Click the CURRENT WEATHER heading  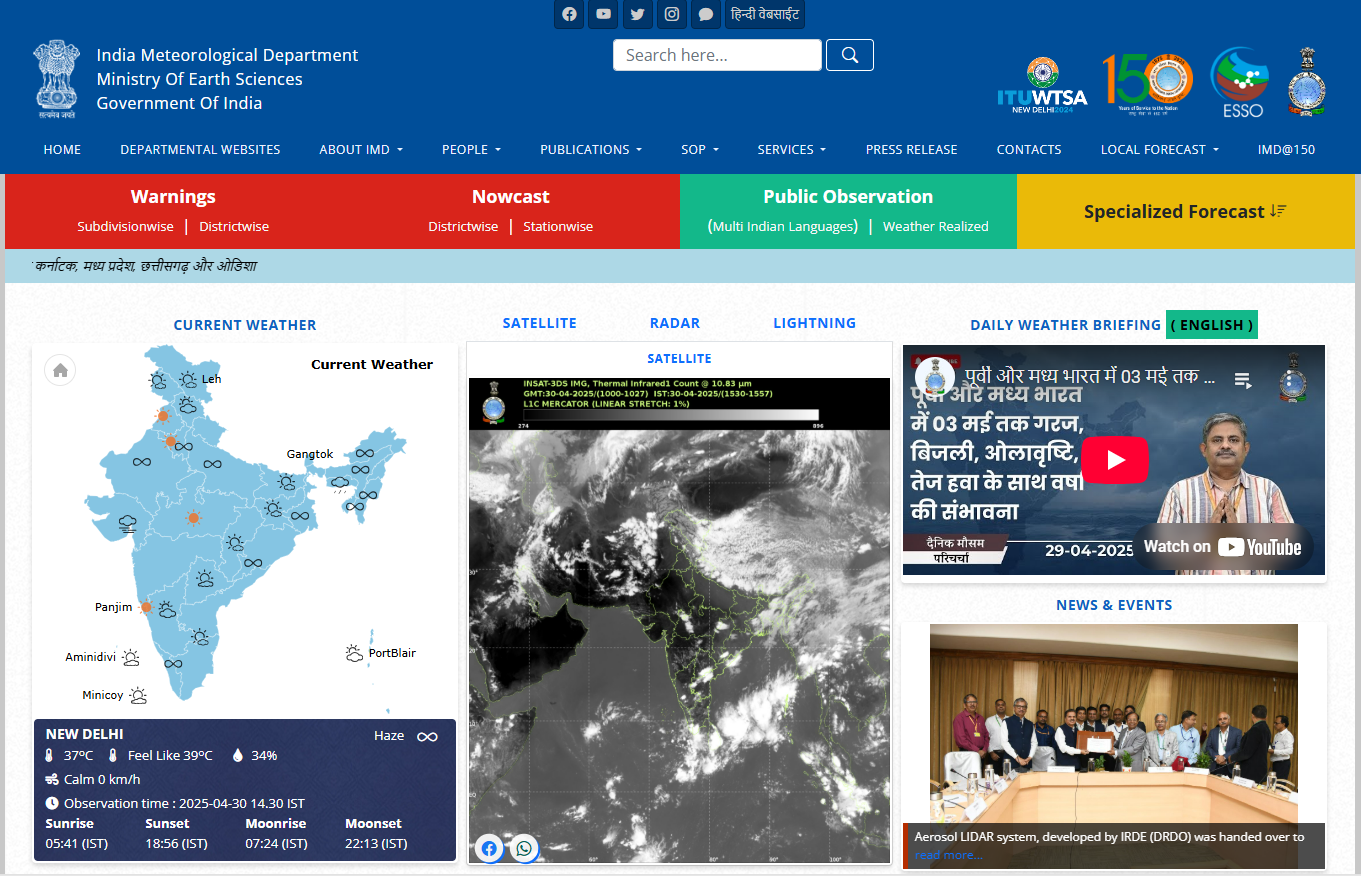coord(245,325)
